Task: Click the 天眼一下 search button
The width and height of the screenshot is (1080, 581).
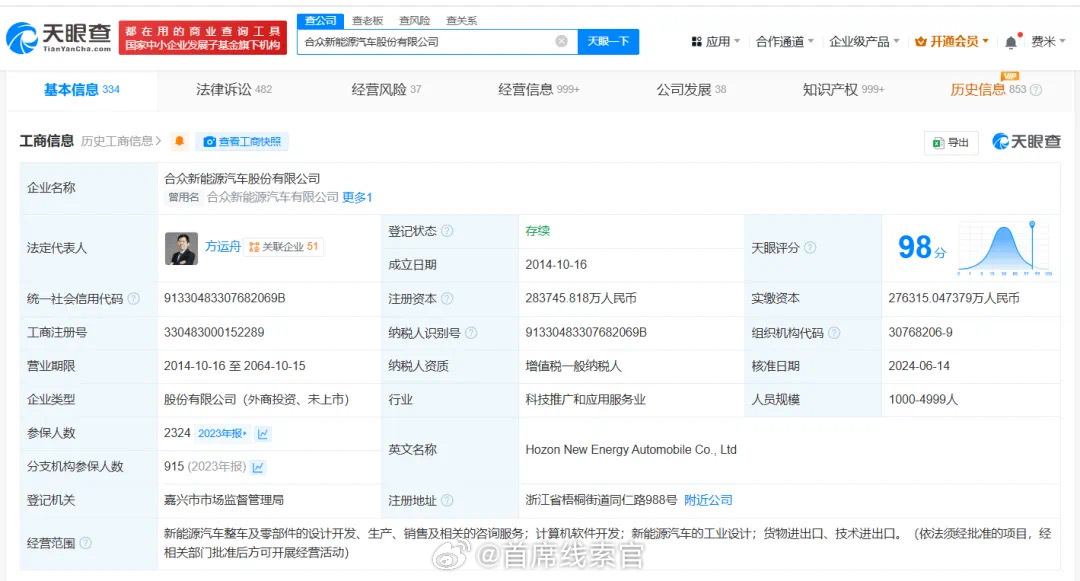Action: coord(608,41)
